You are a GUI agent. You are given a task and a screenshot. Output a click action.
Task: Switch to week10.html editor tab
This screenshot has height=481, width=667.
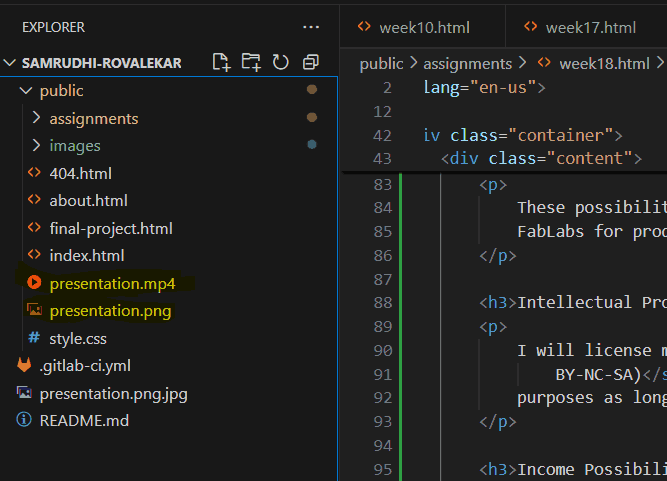422,28
